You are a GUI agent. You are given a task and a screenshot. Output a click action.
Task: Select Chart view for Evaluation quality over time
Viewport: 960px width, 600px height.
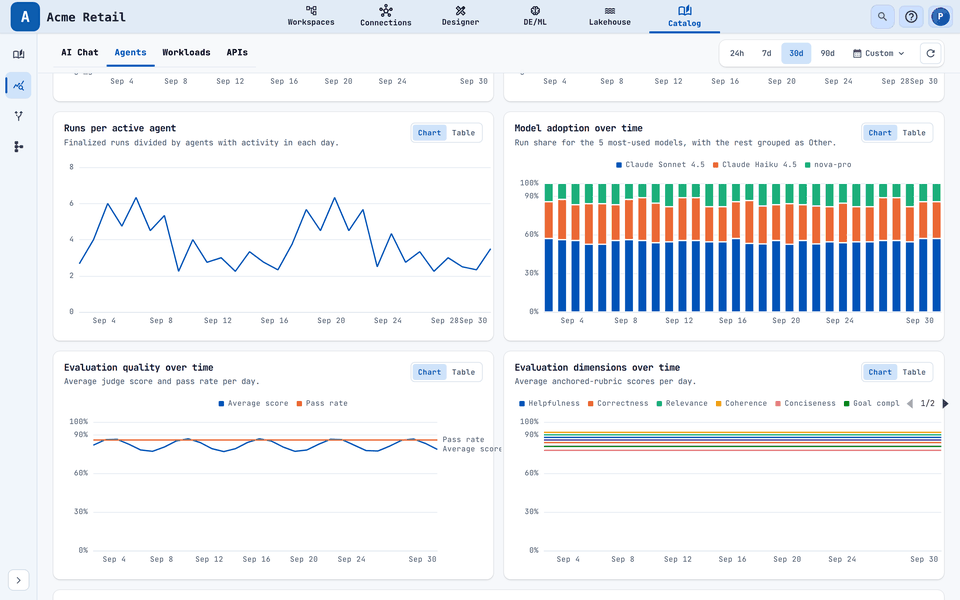(x=429, y=372)
